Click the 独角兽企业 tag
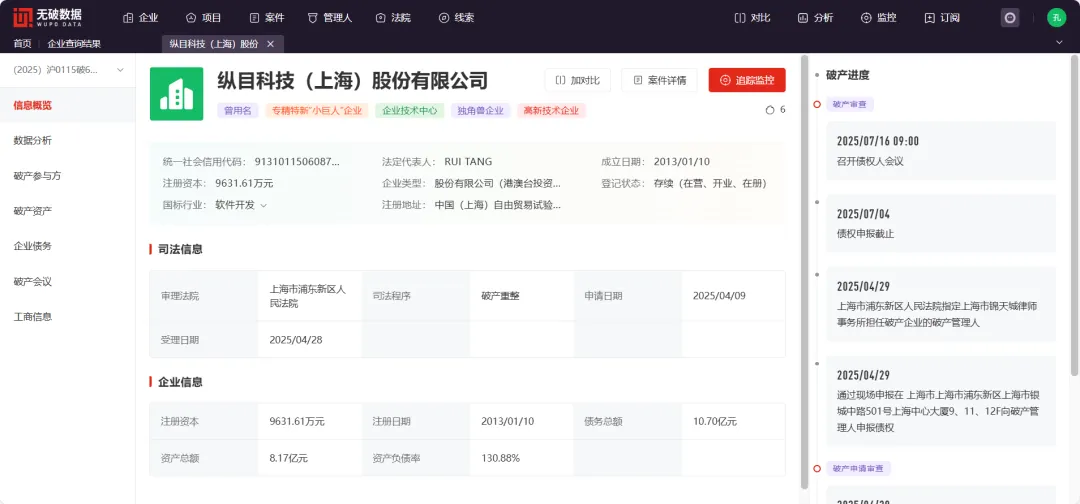 481,110
